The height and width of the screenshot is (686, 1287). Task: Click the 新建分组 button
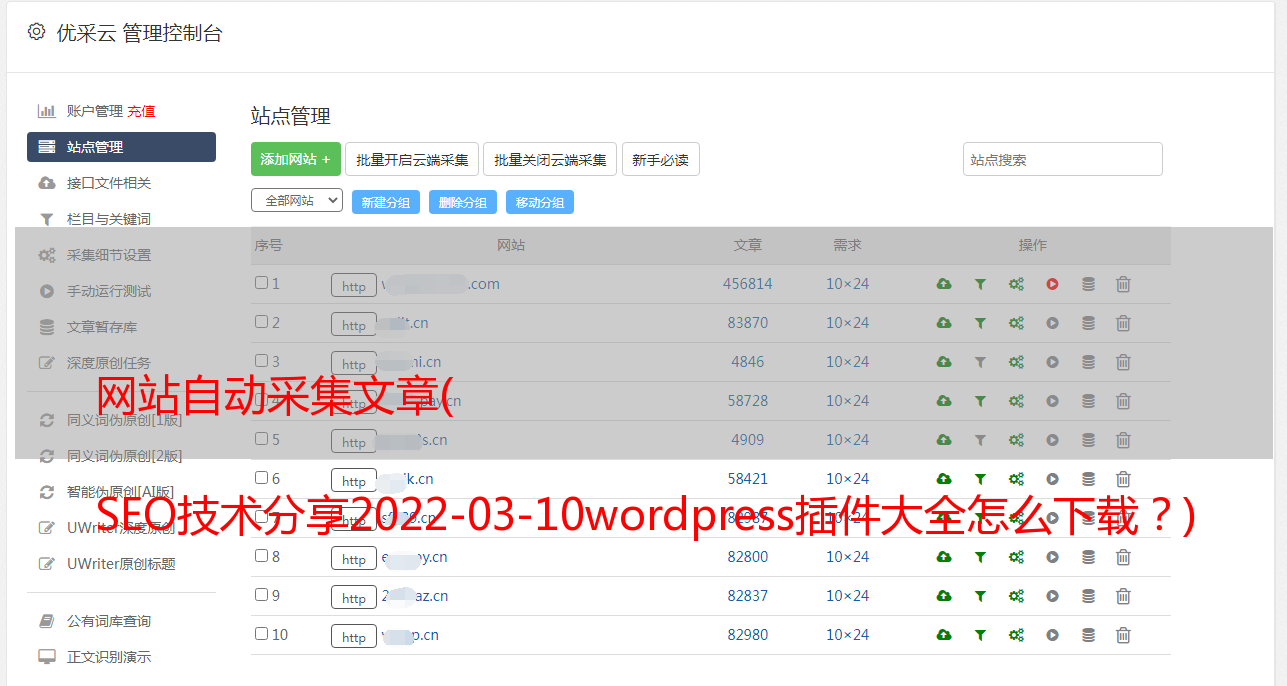(386, 202)
